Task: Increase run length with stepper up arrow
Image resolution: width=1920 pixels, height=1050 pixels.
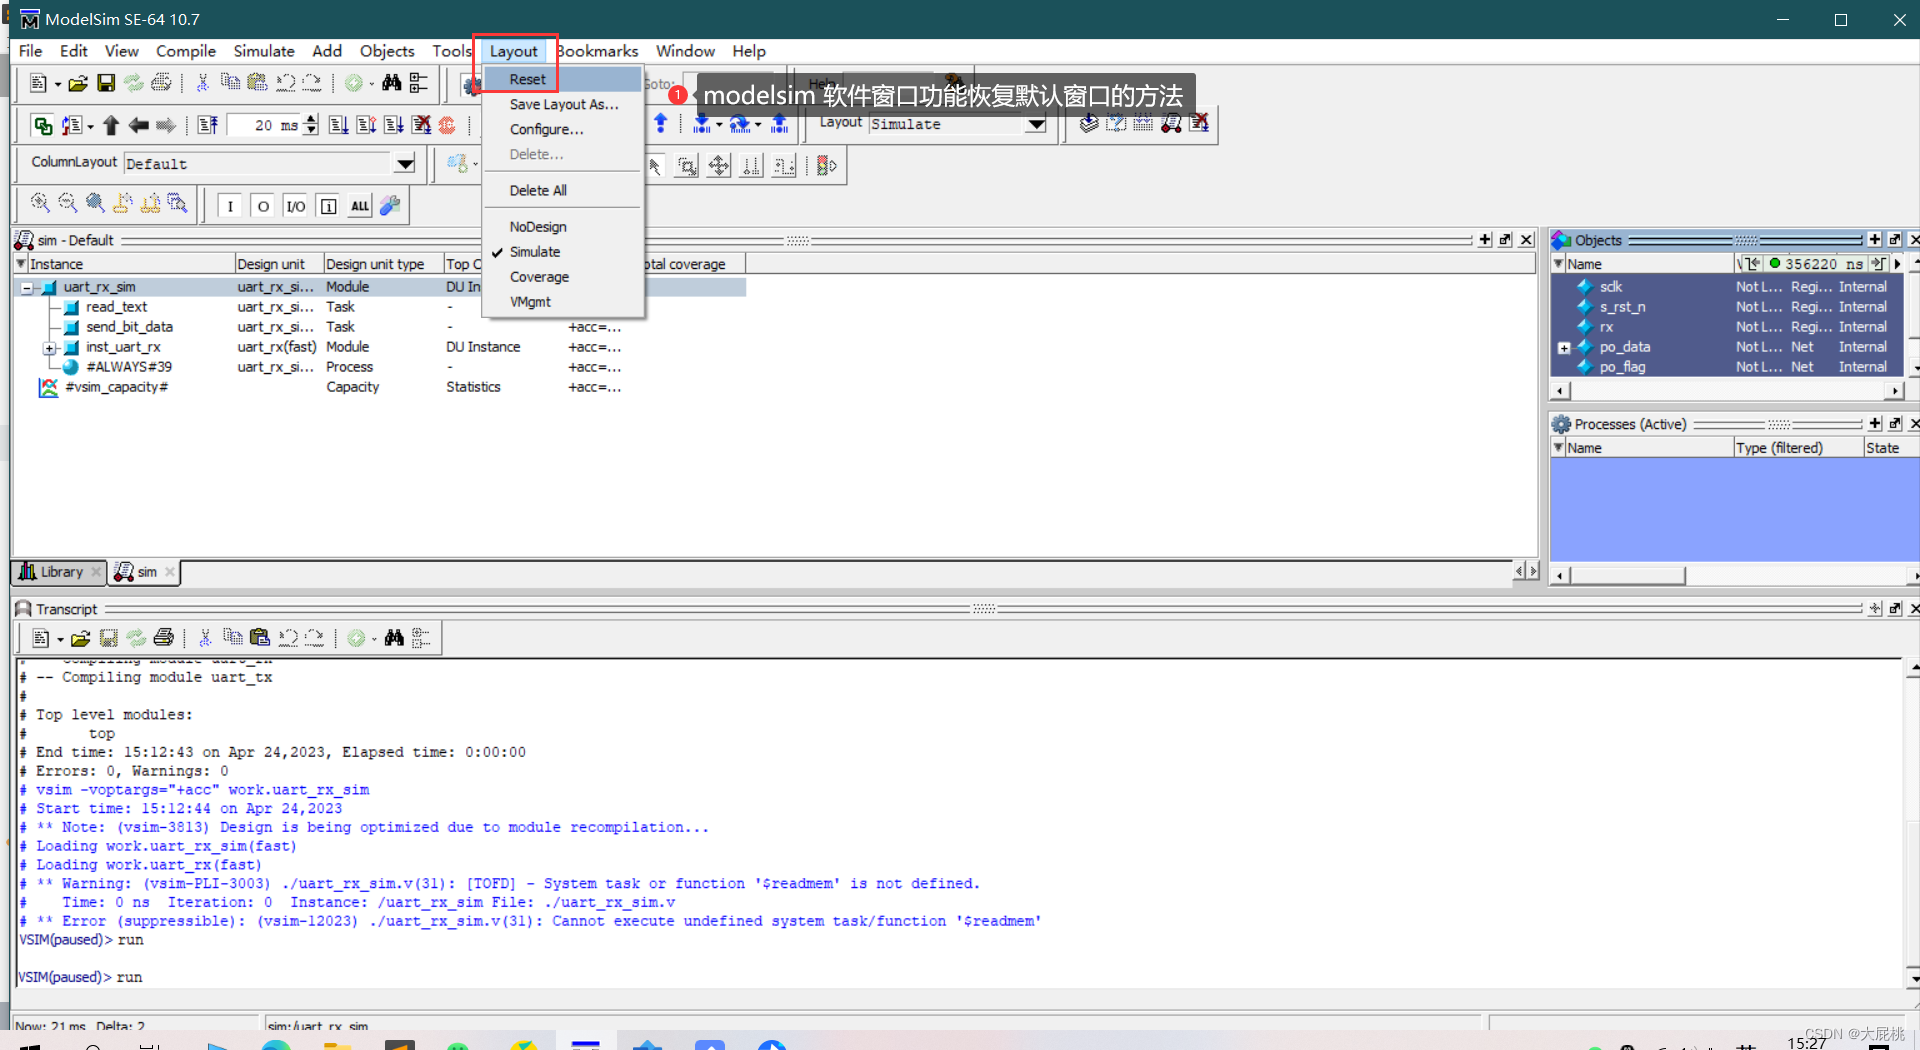Action: click(x=311, y=119)
